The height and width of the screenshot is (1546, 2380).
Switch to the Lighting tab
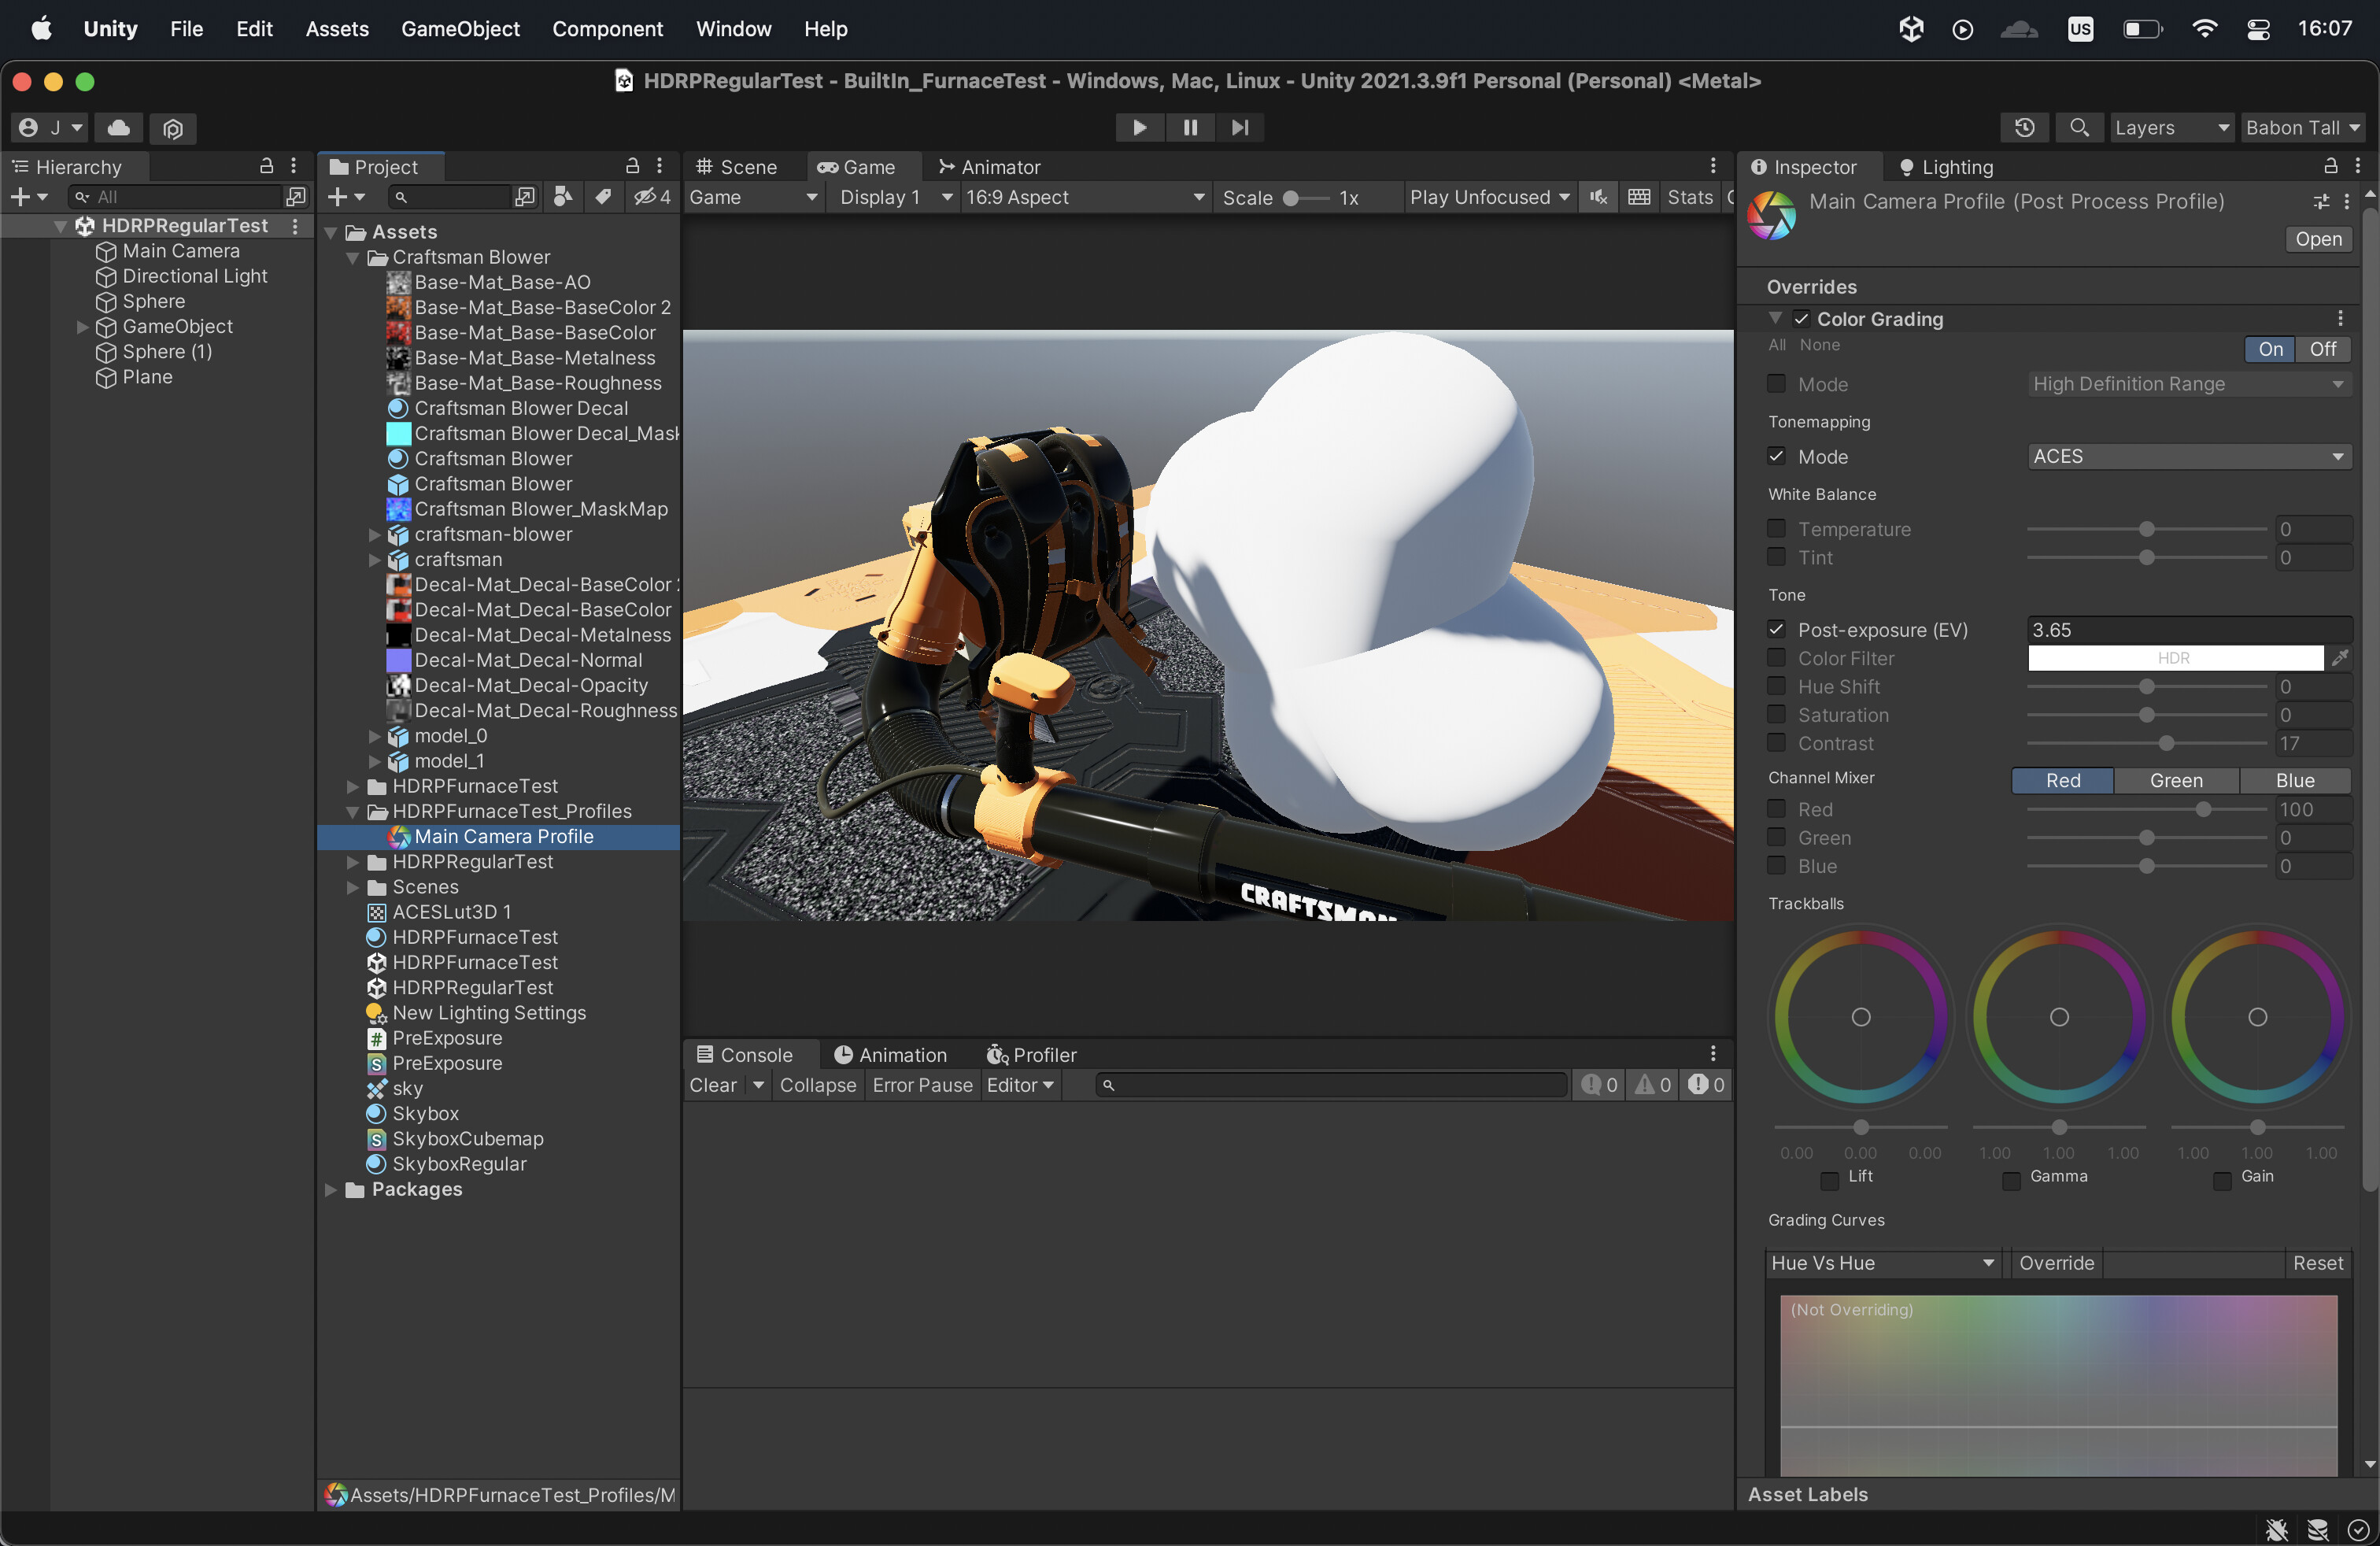[1954, 167]
